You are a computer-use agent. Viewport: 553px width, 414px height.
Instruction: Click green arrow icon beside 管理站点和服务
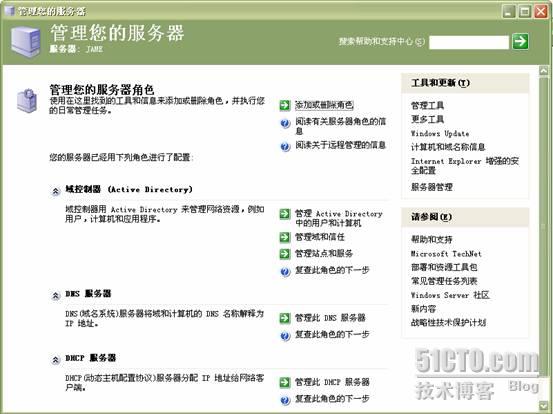click(x=285, y=254)
